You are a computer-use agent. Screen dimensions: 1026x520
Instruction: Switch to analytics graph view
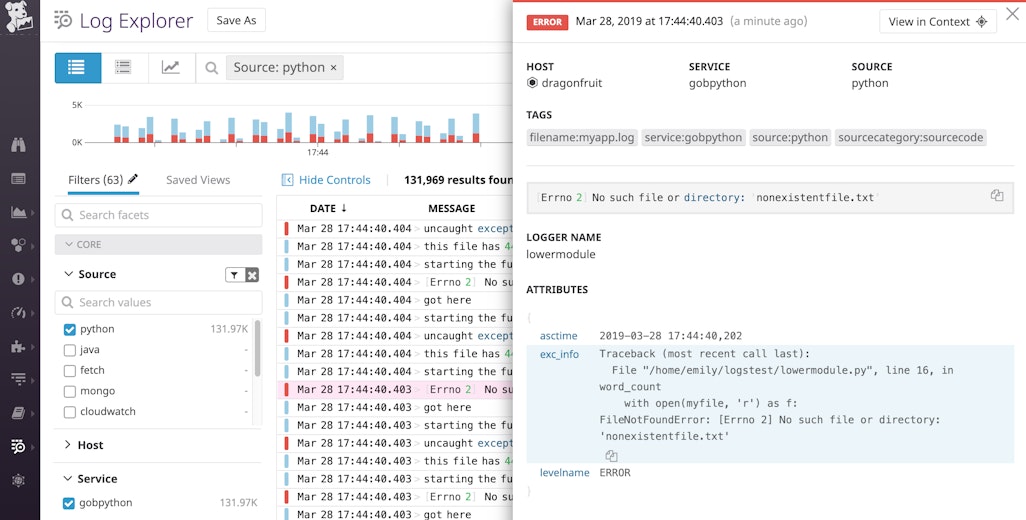pos(171,67)
